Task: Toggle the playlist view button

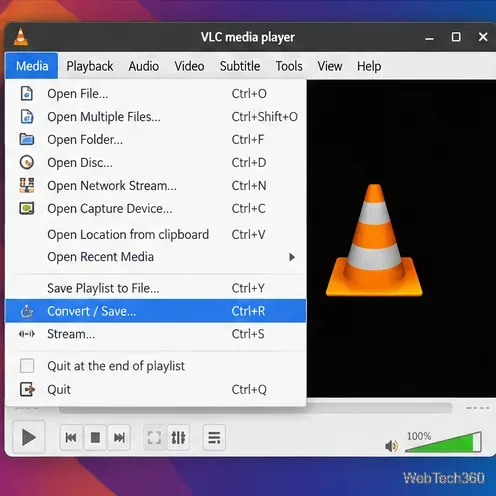Action: (x=214, y=437)
